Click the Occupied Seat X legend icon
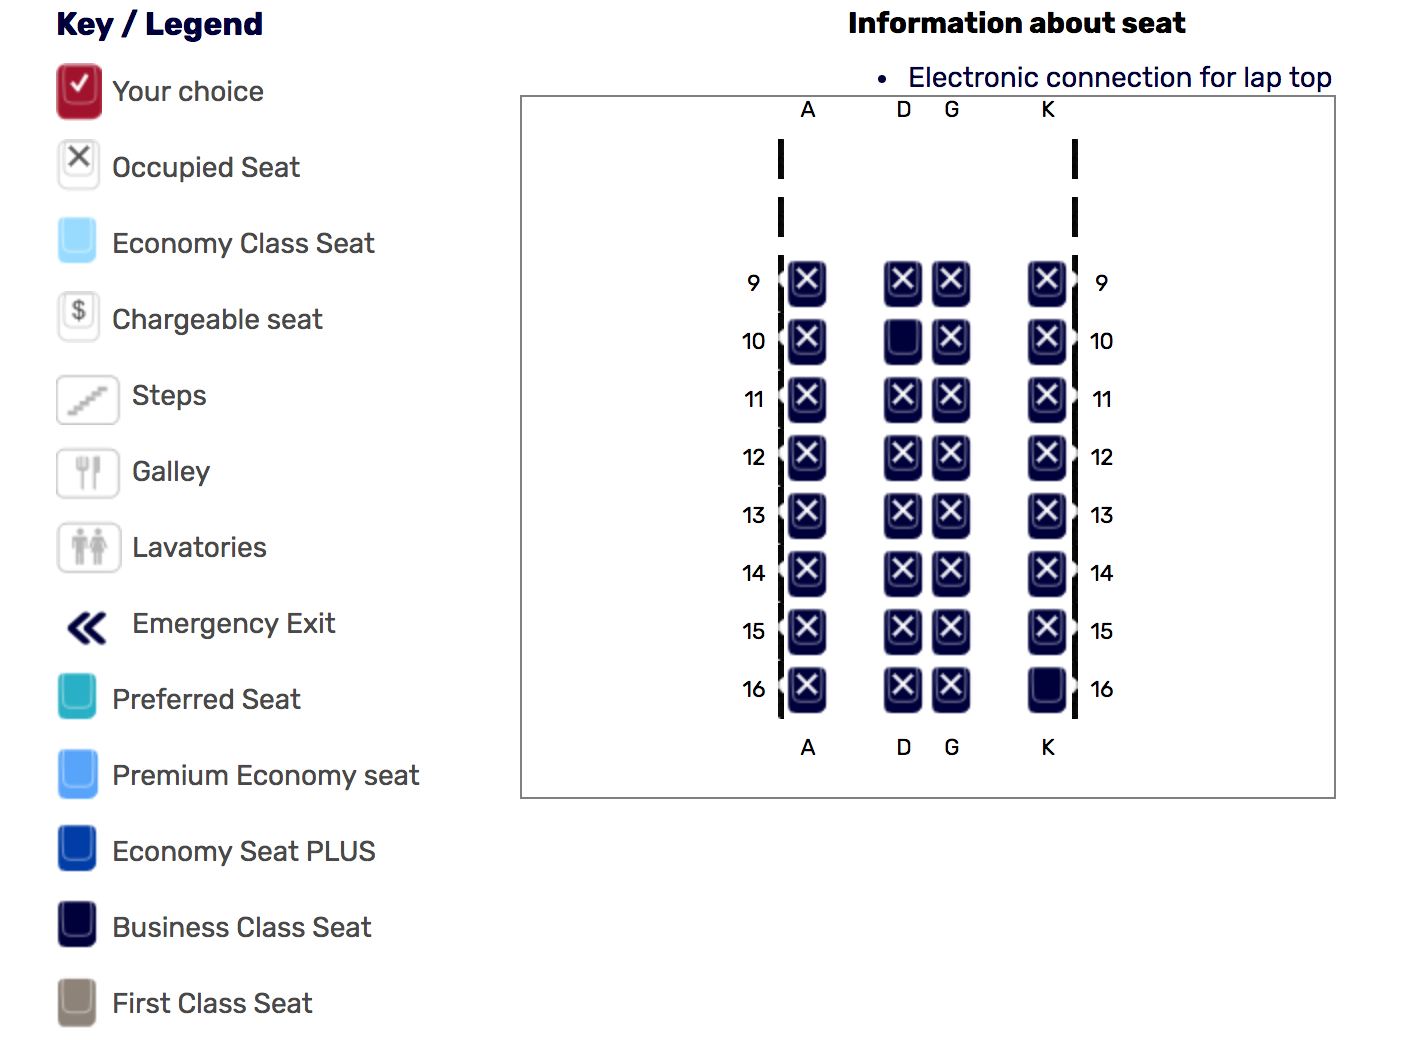This screenshot has width=1409, height=1043. (x=78, y=164)
